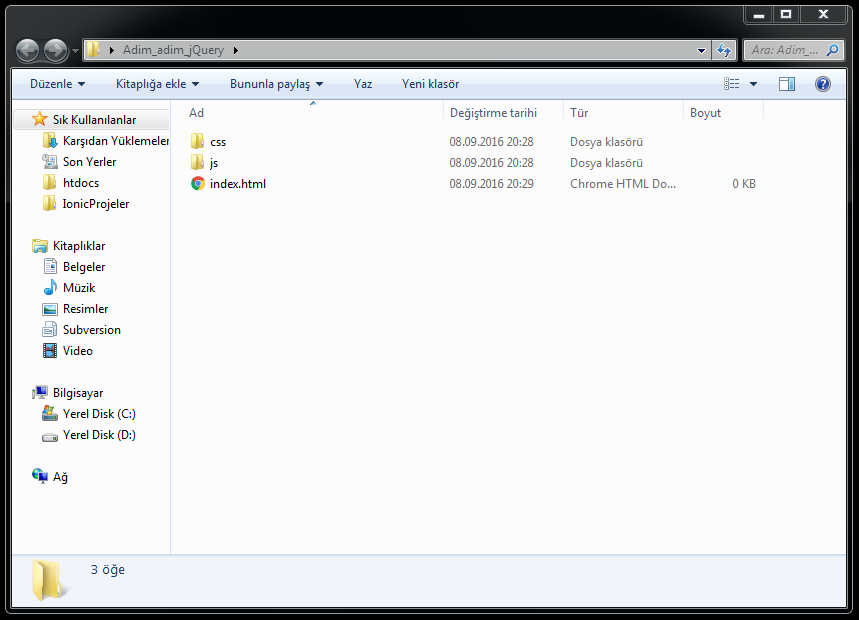The height and width of the screenshot is (620, 859).
Task: Select Kitaplıklar in navigation pane
Action: (x=79, y=246)
